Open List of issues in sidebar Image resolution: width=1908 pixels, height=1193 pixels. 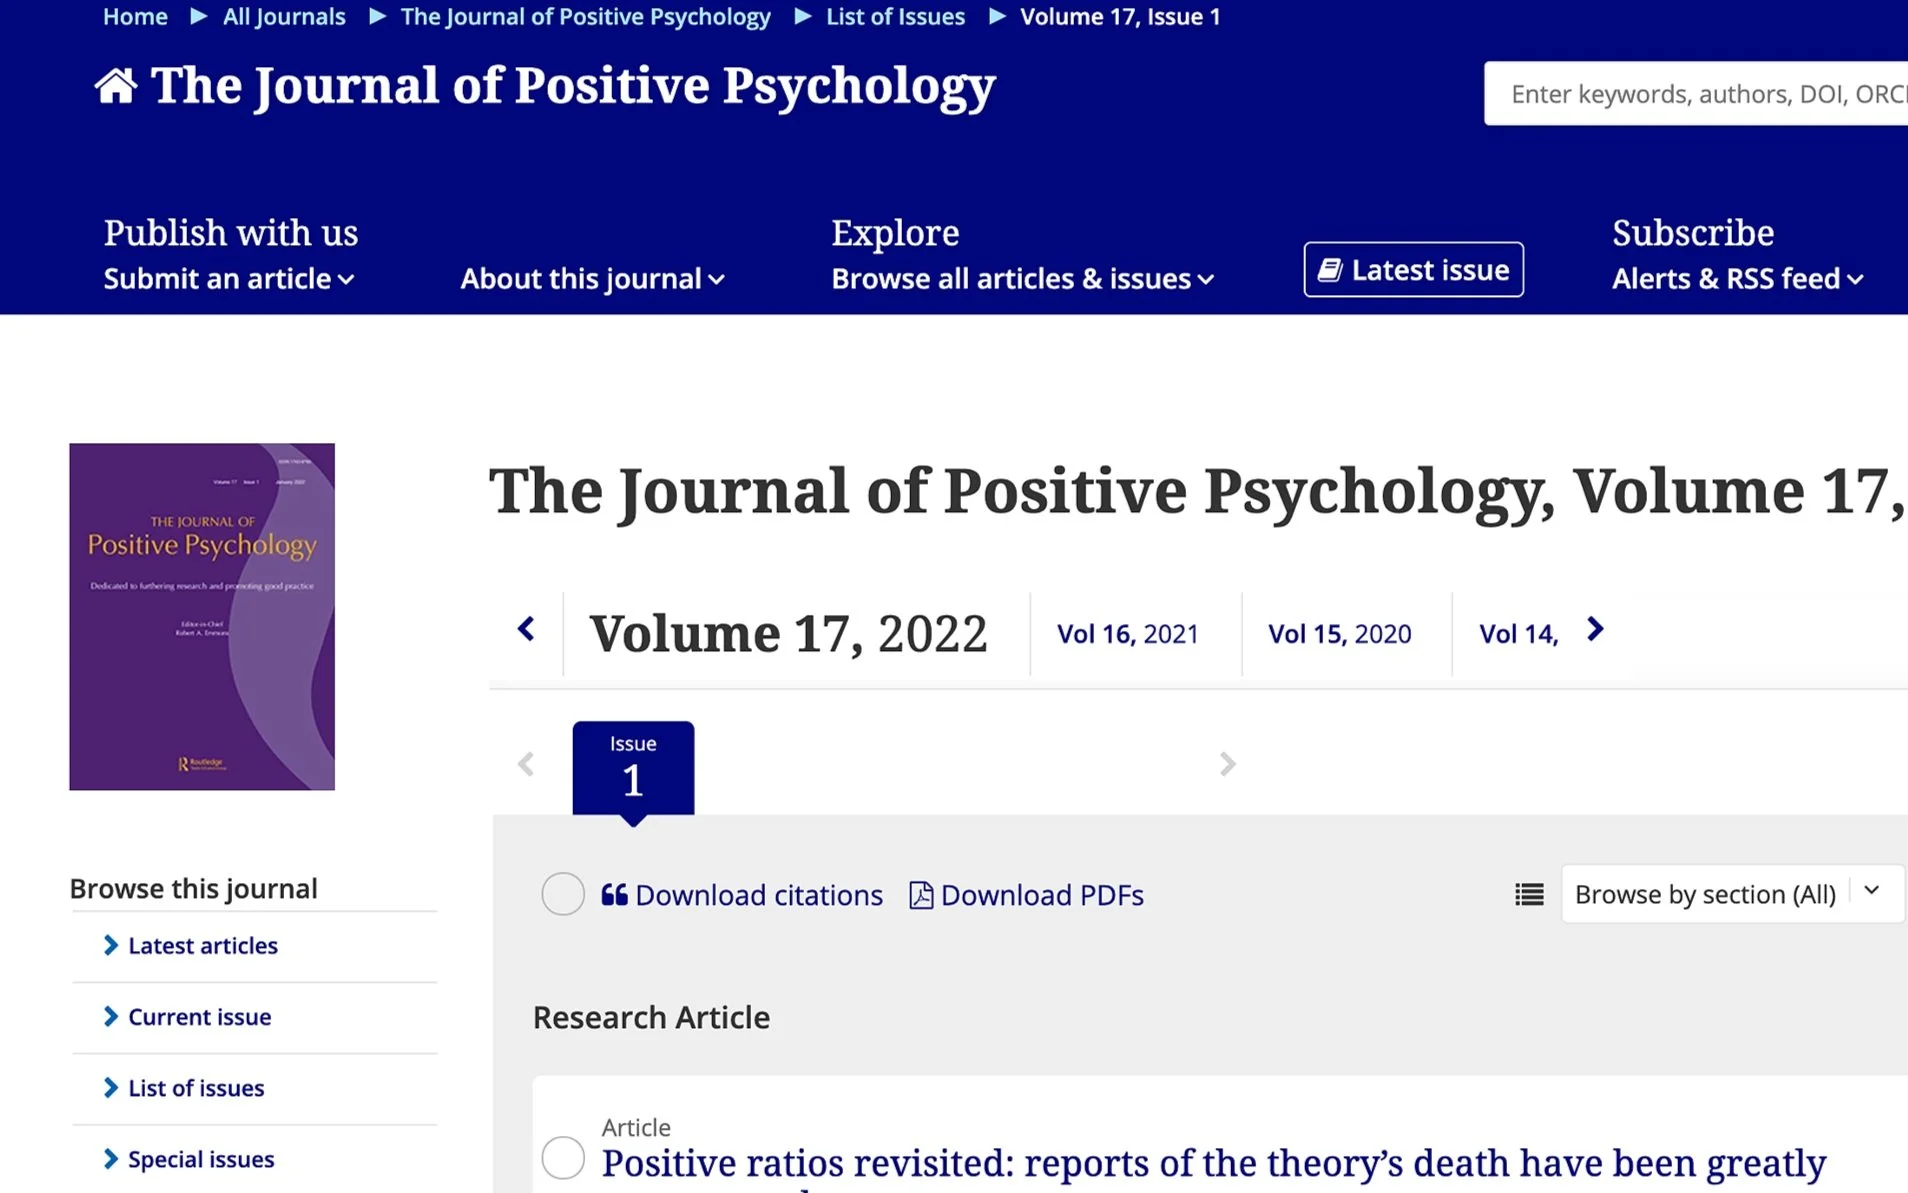[x=196, y=1087]
